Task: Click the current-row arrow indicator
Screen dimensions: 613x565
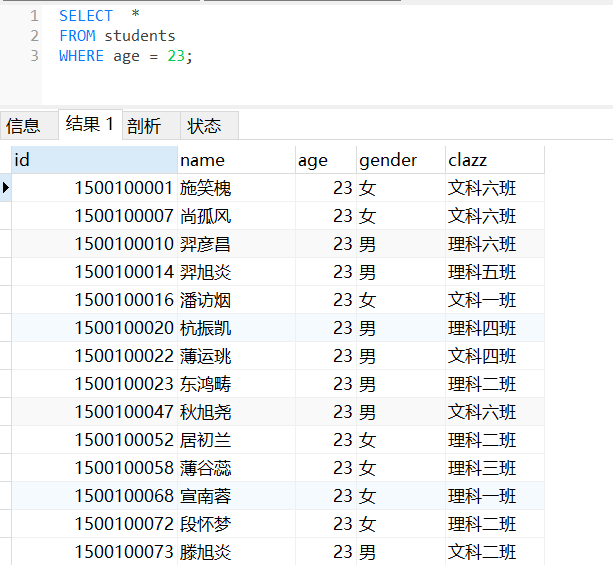Action: [x=5, y=188]
